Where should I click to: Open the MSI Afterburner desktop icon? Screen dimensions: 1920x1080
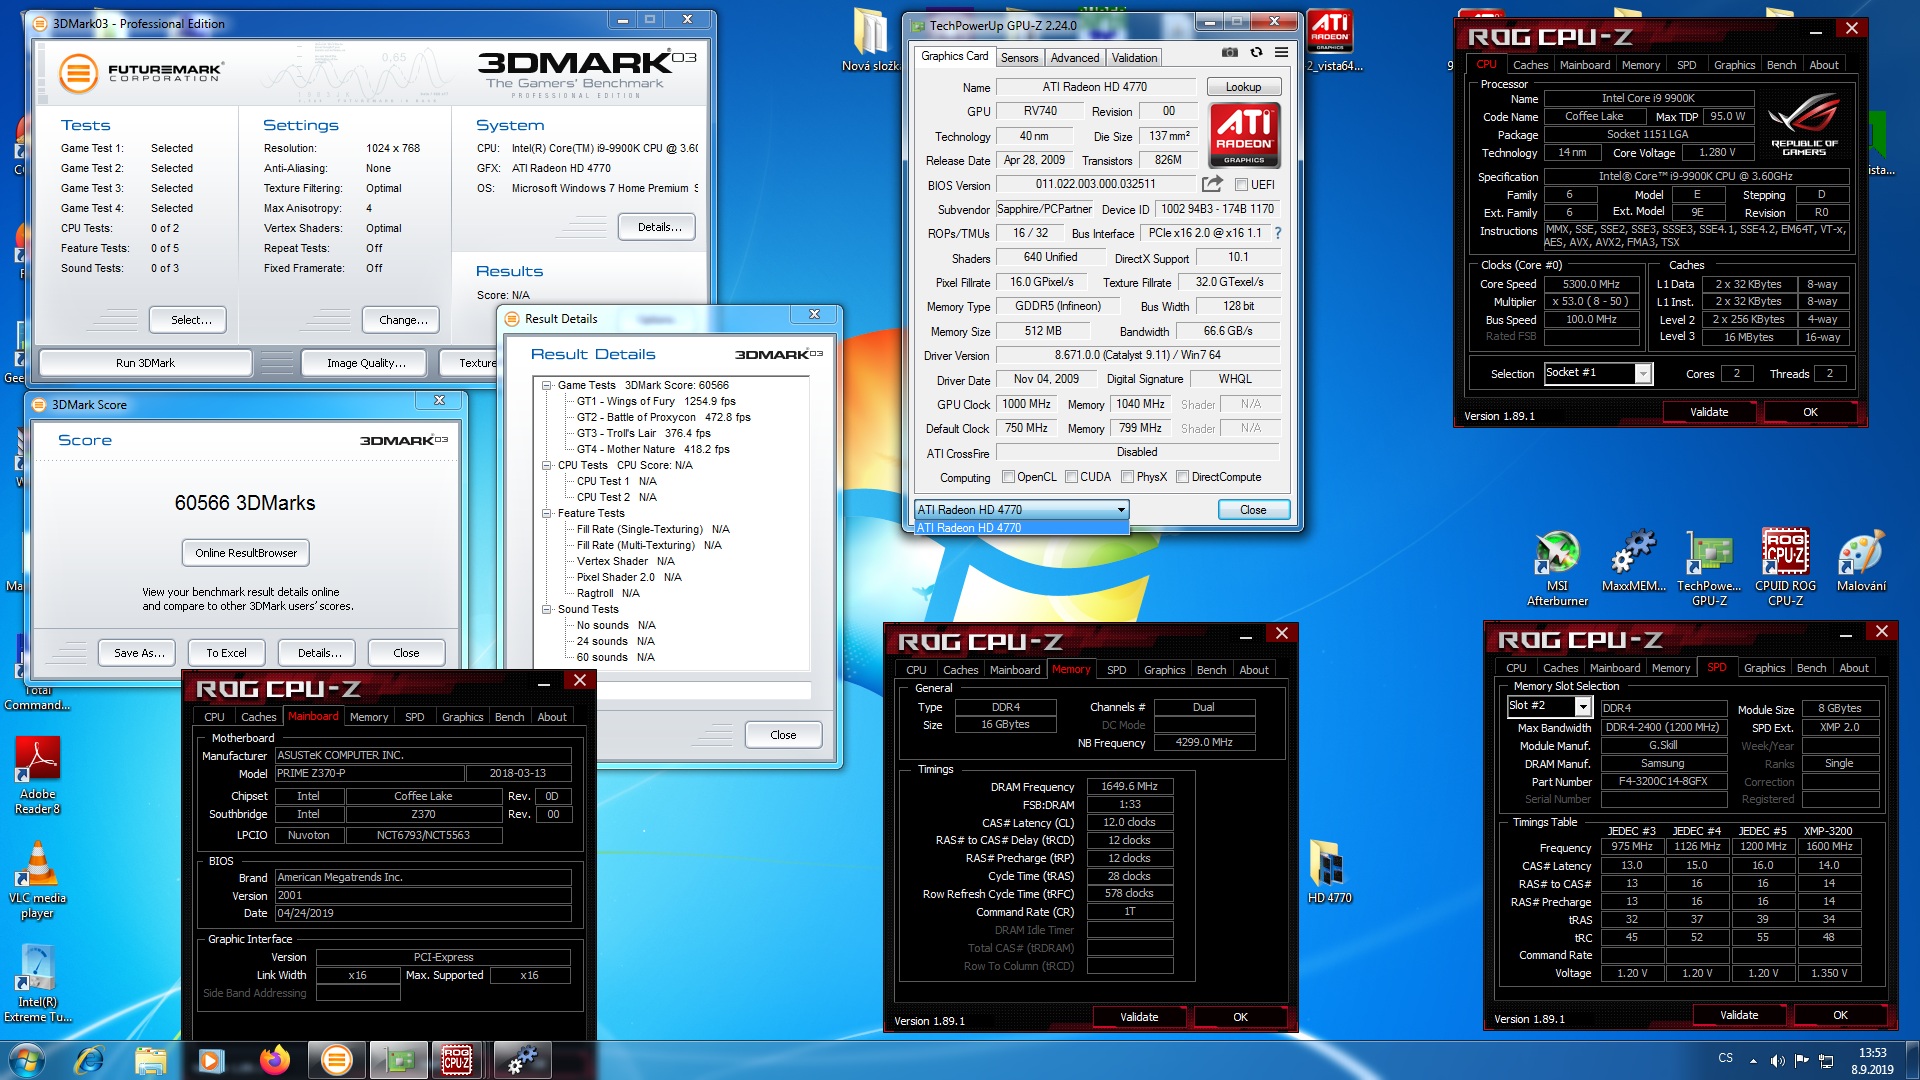pyautogui.click(x=1557, y=567)
